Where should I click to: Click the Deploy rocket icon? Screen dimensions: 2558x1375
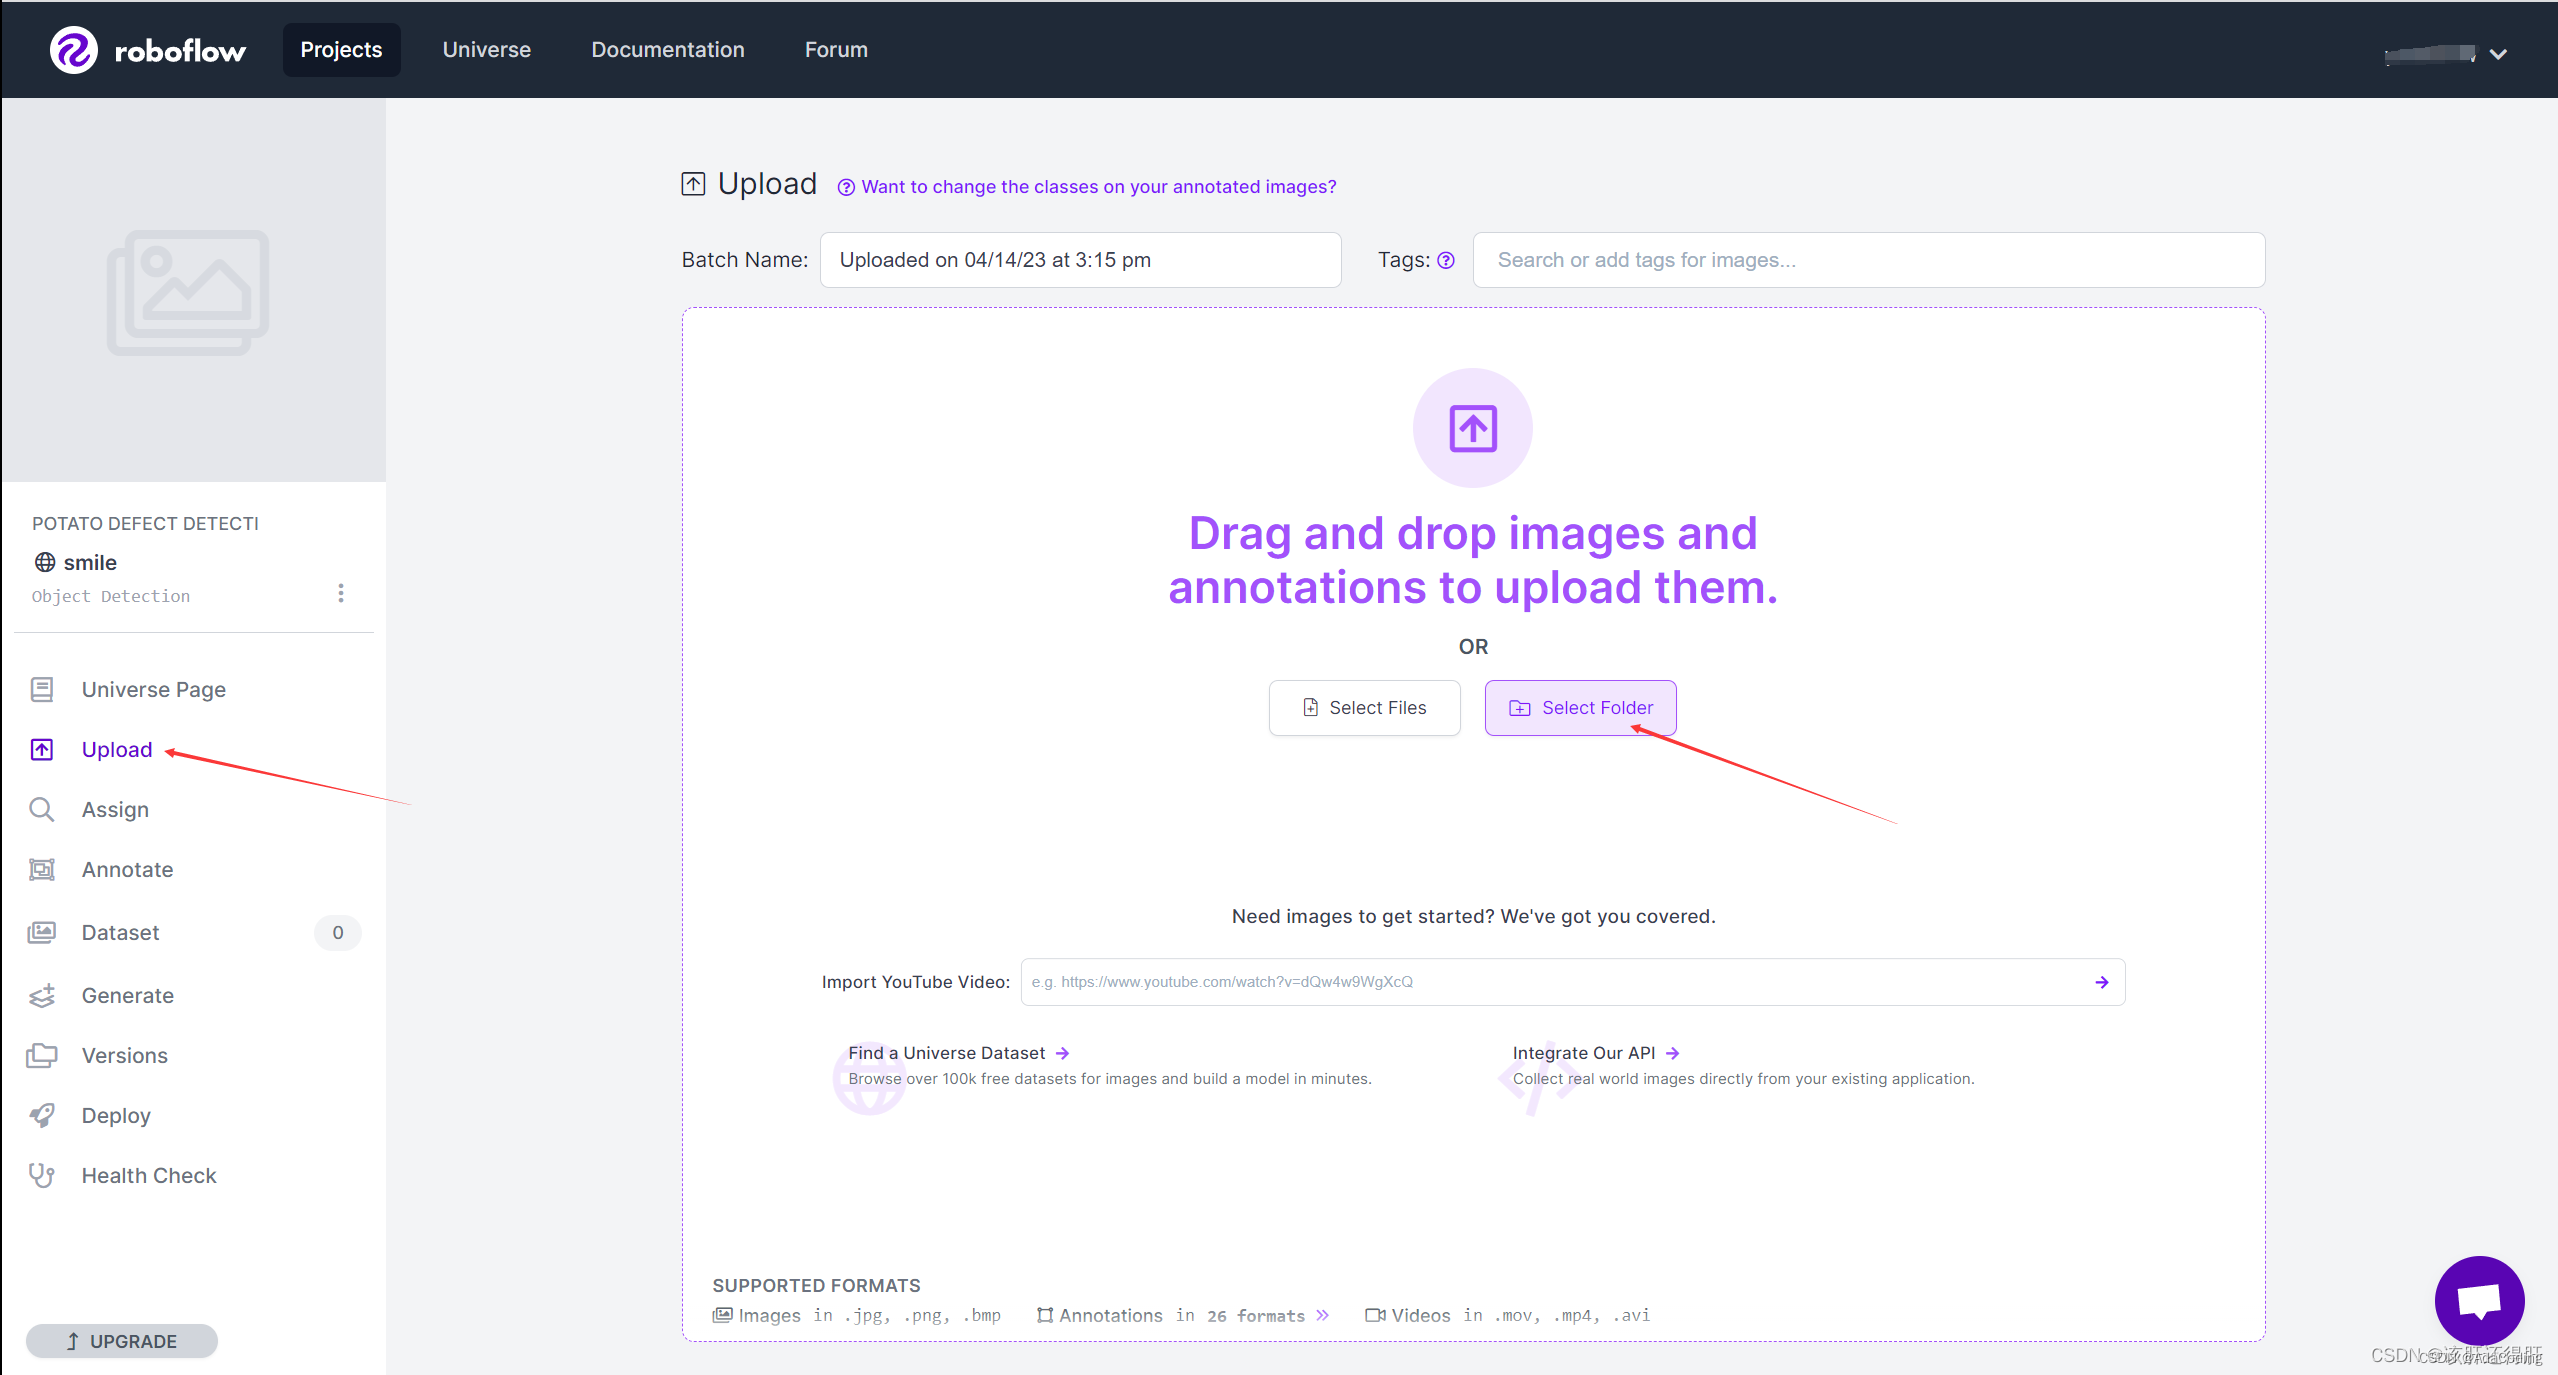click(x=42, y=1115)
